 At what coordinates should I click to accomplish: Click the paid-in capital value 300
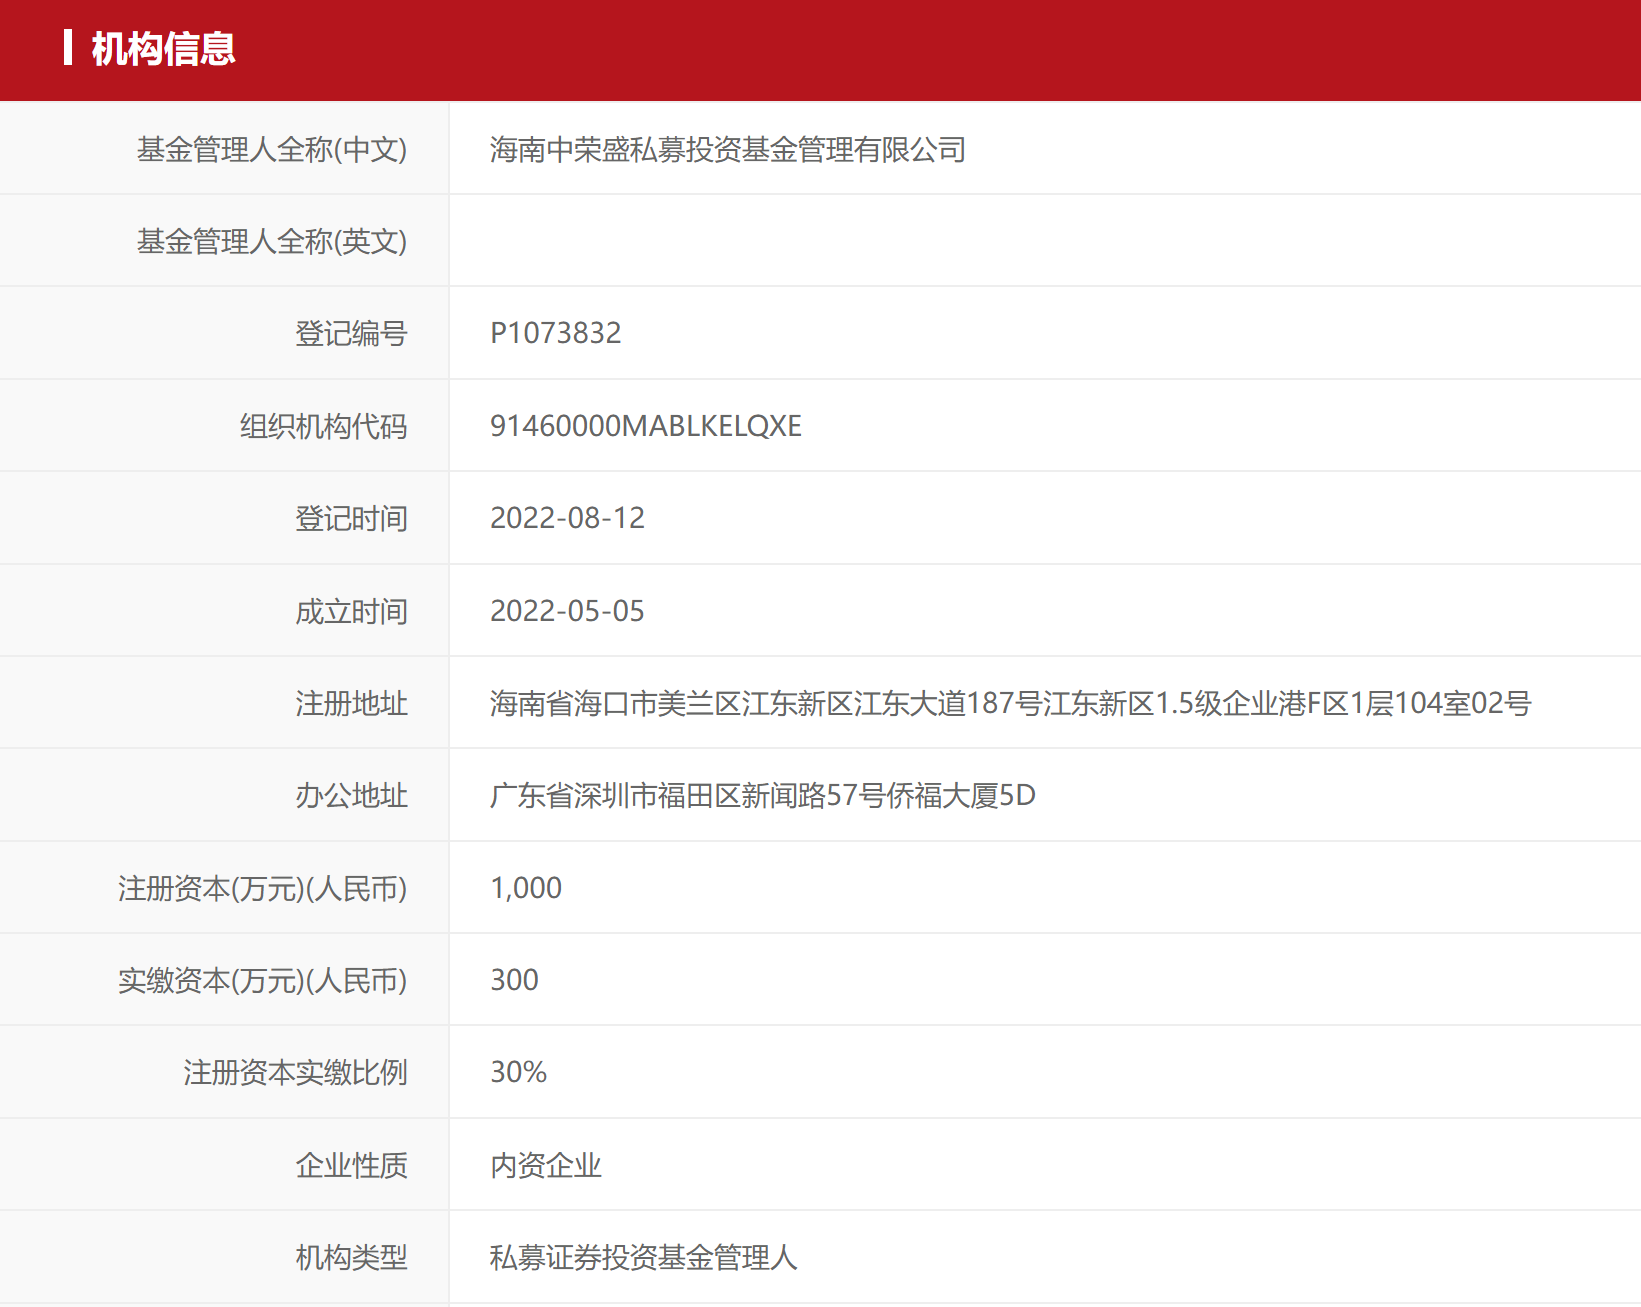click(x=514, y=980)
